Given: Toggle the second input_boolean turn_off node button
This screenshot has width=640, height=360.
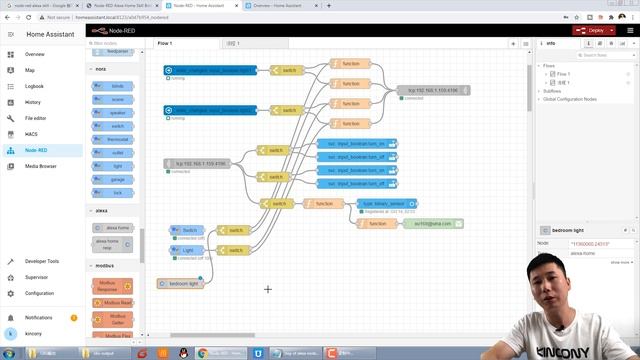Looking at the screenshot, I should click(x=392, y=184).
